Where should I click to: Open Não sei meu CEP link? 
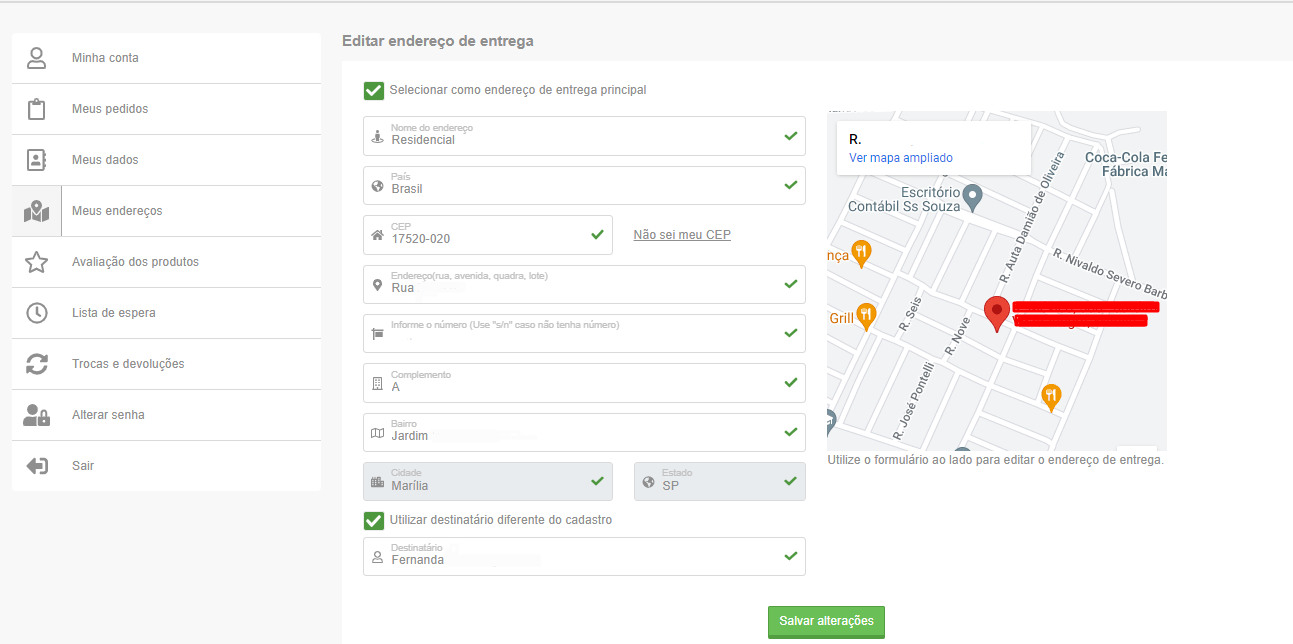tap(682, 235)
